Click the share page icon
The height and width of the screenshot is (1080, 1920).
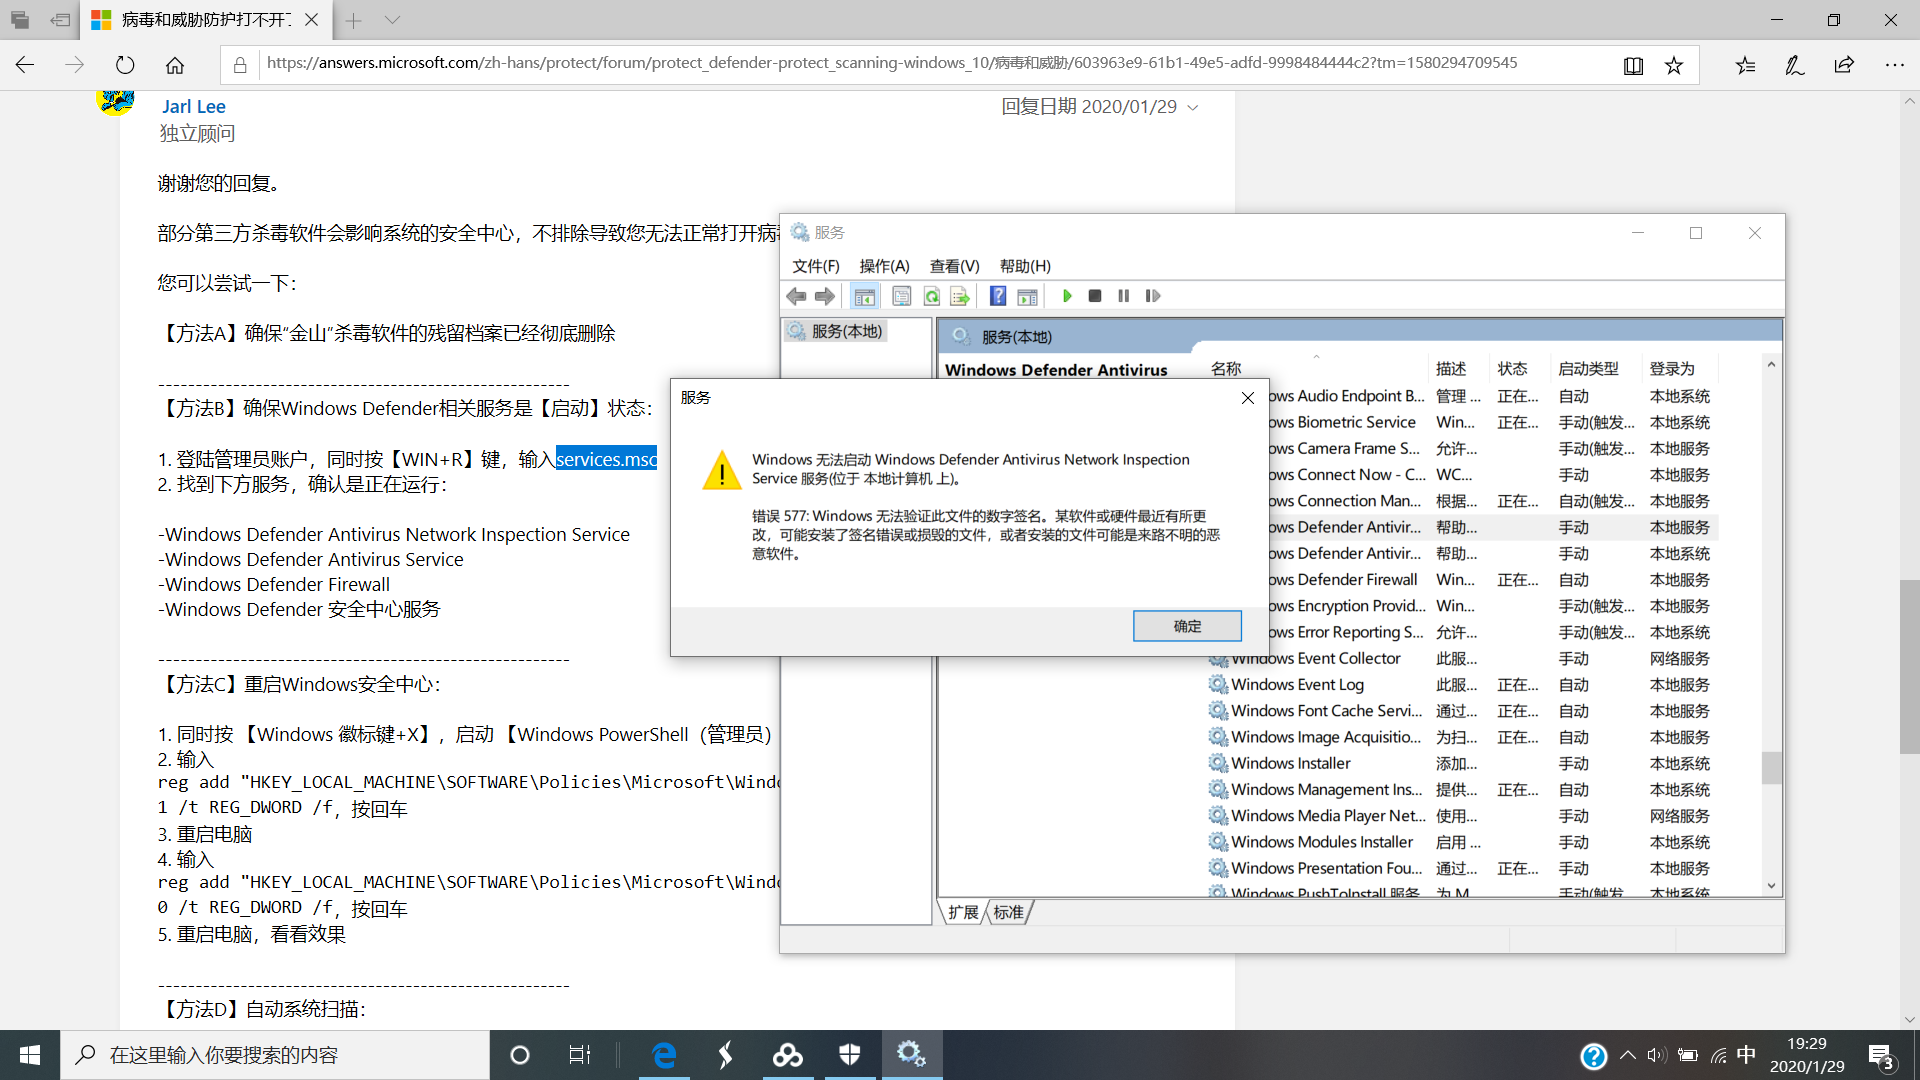pyautogui.click(x=1844, y=65)
